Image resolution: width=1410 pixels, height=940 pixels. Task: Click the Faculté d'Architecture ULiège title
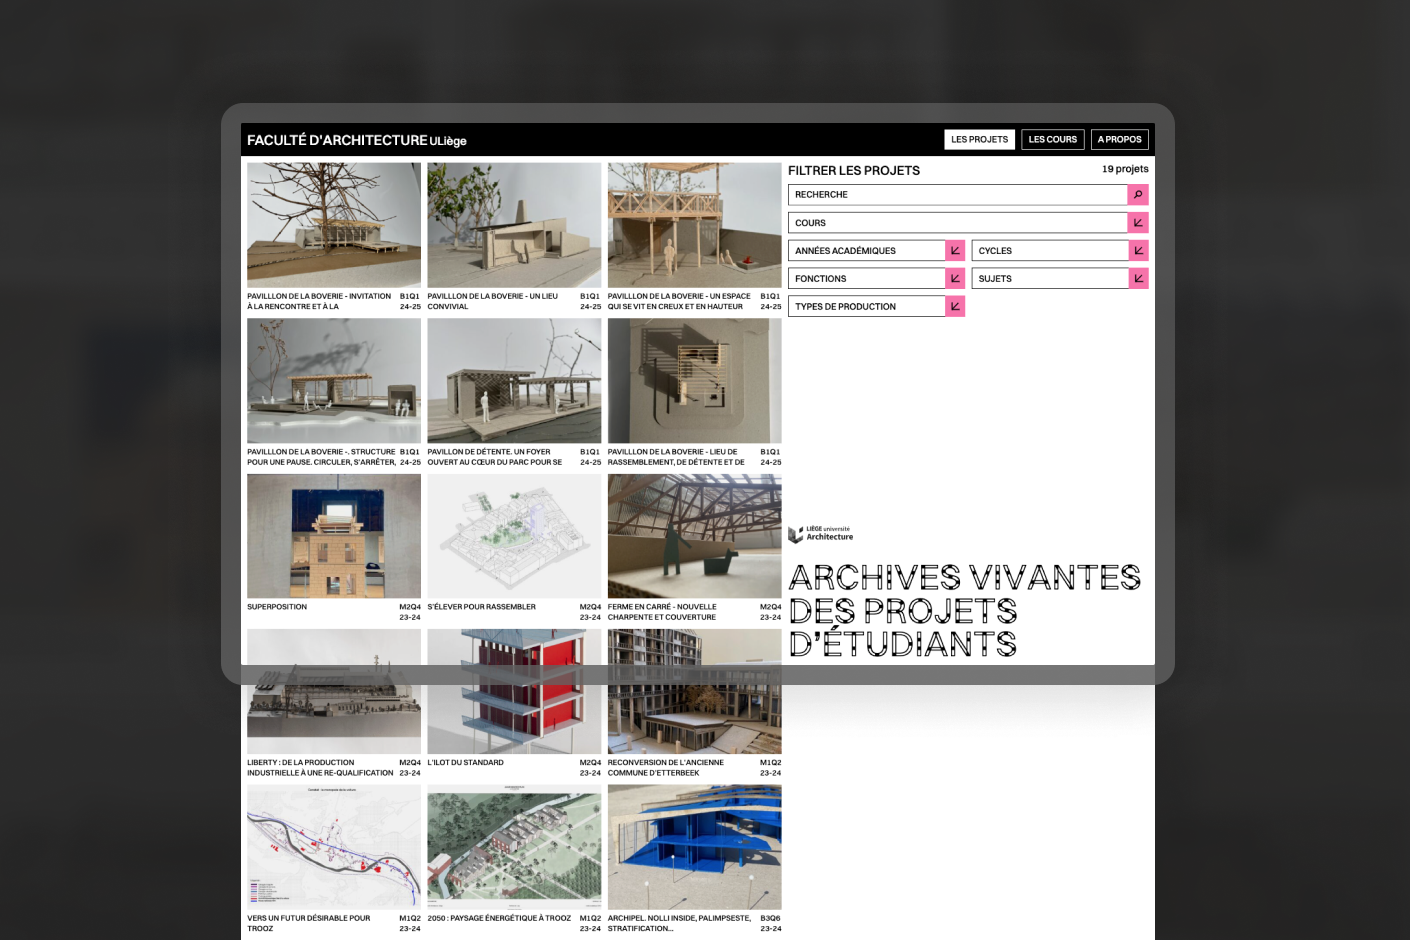356,141
